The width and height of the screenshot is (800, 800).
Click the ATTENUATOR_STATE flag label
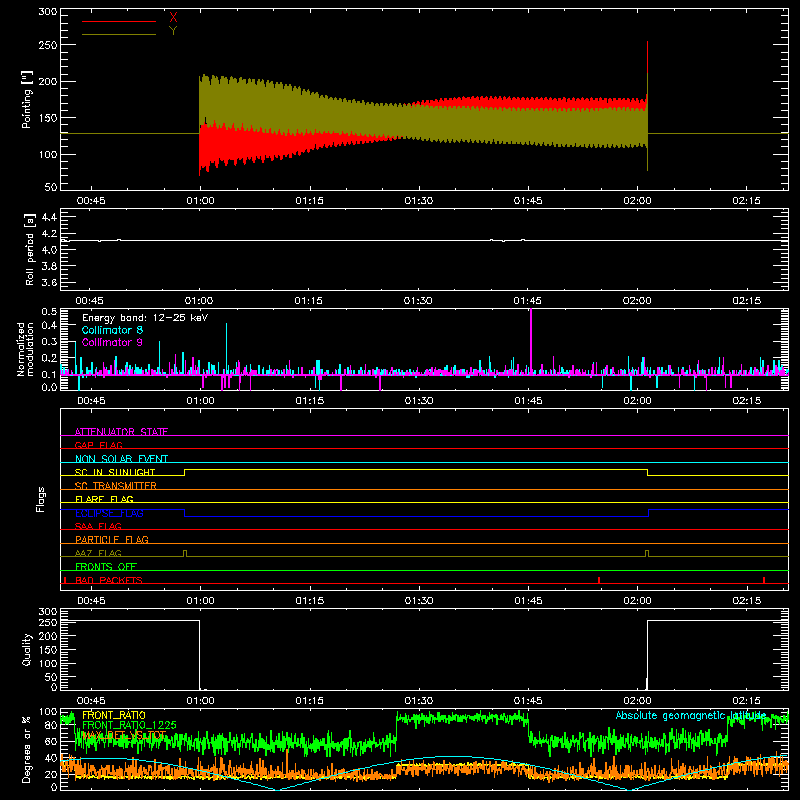[121, 432]
